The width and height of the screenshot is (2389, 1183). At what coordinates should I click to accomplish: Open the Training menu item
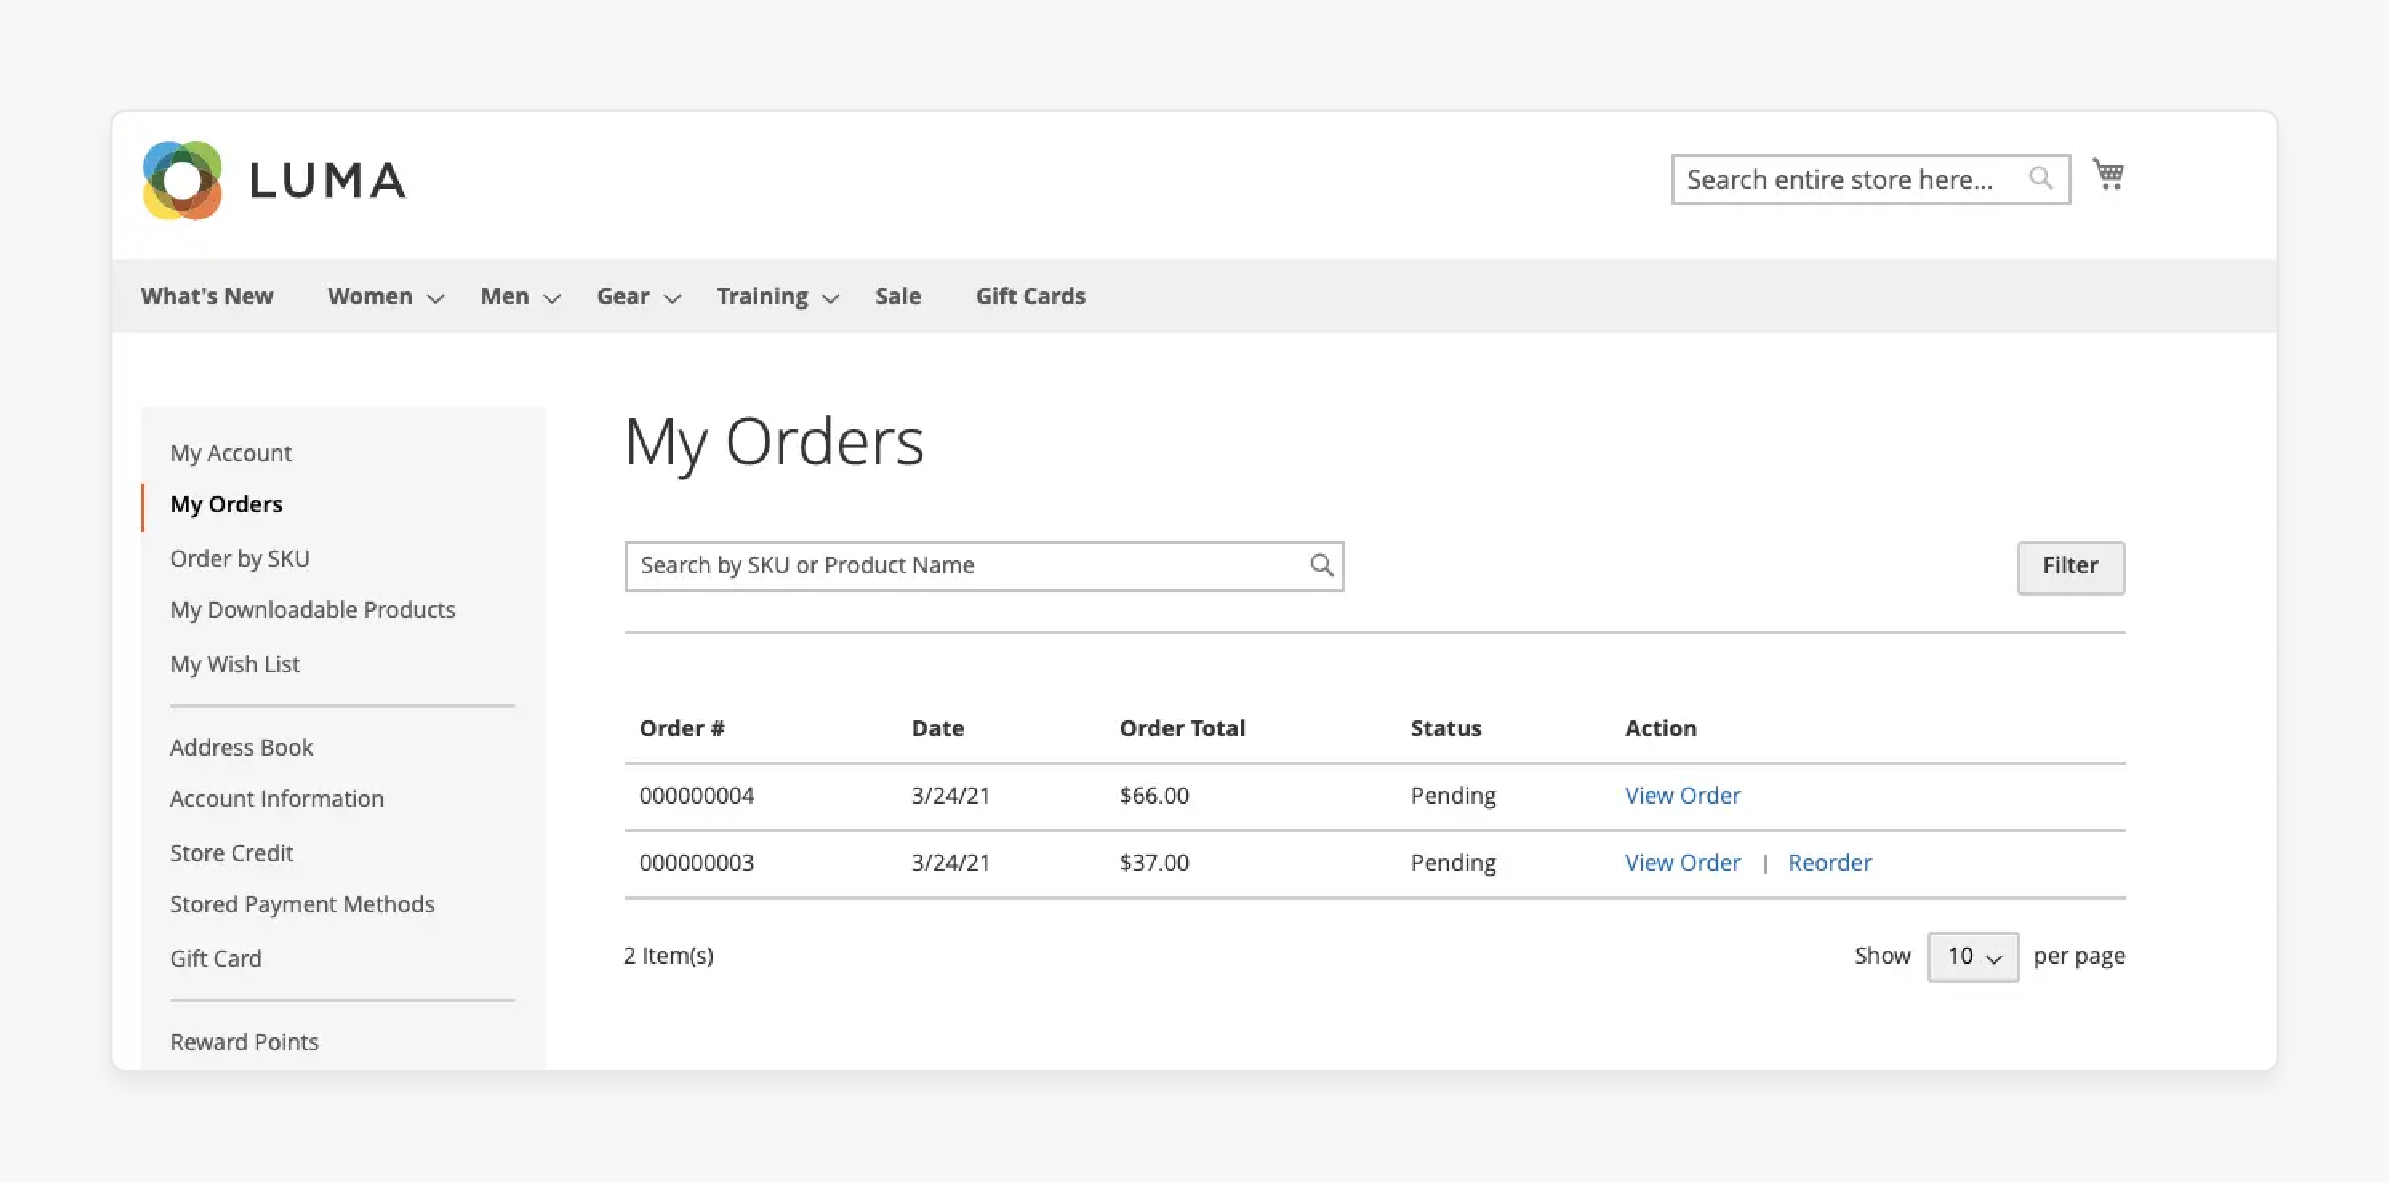pos(762,296)
